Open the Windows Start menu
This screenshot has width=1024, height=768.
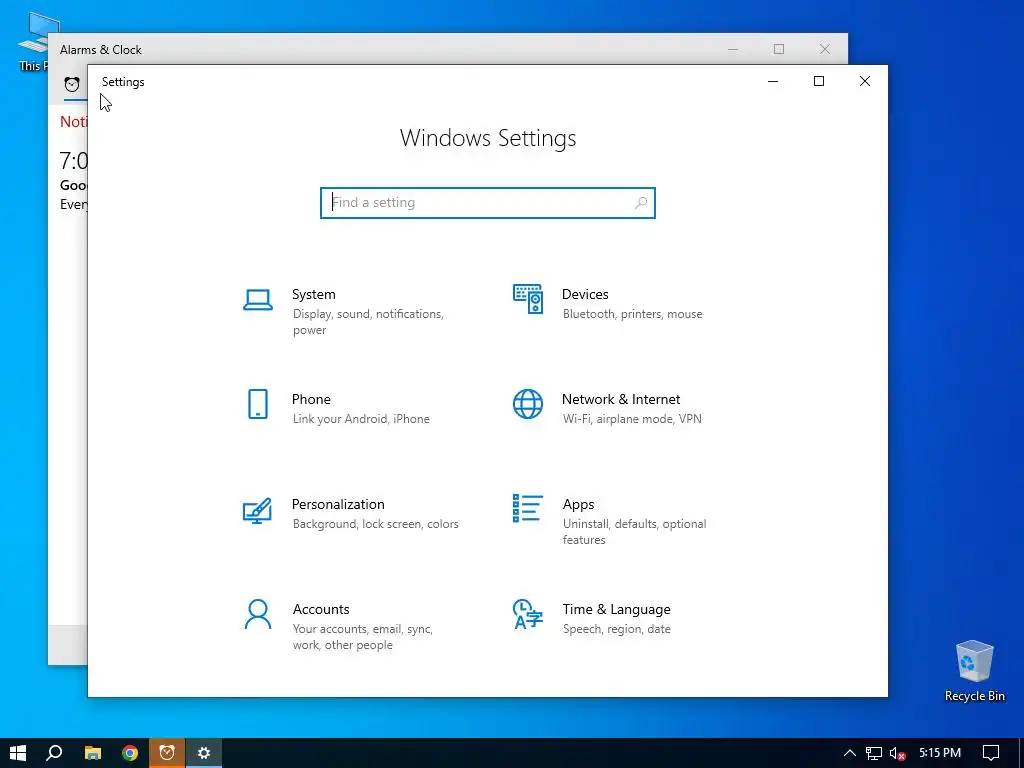[18, 753]
